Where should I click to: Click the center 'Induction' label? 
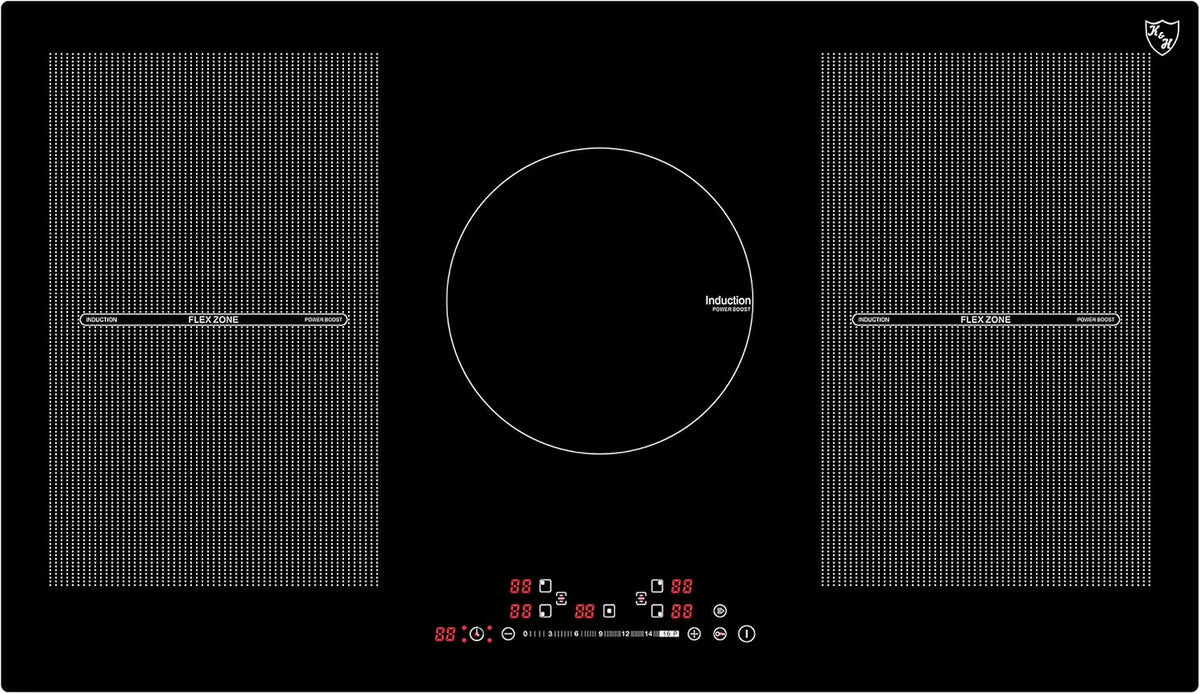[x=728, y=300]
